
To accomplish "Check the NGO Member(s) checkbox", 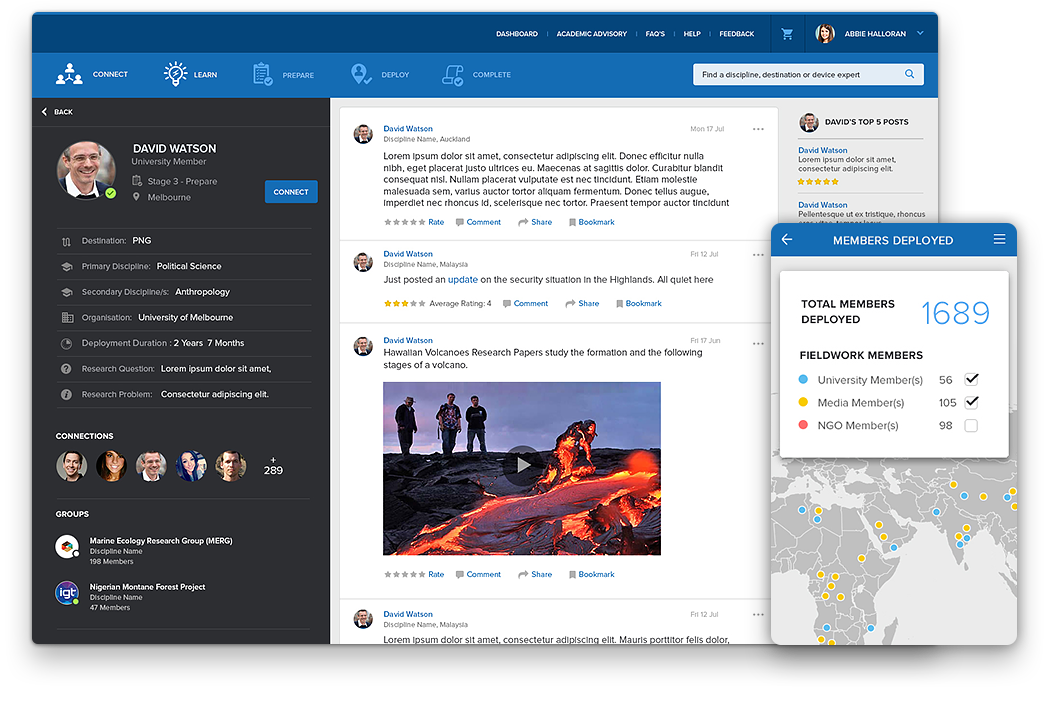I will click(x=971, y=425).
